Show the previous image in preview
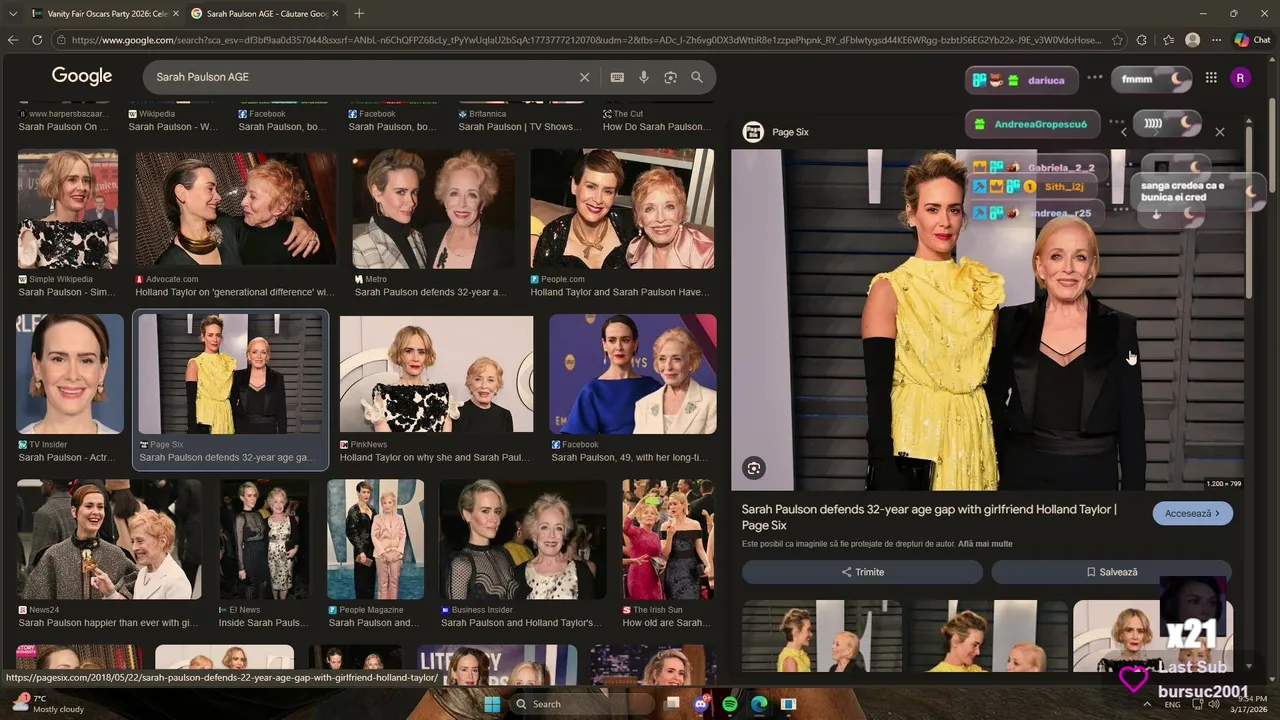Screen dimensions: 1280x720 1123,132
